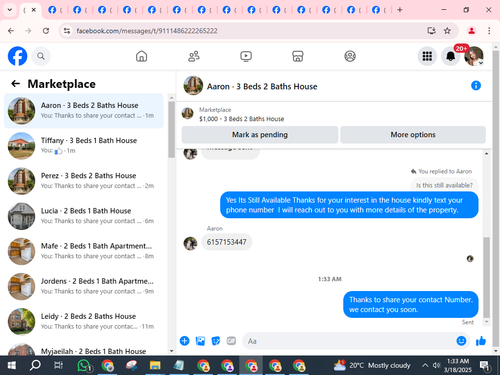The height and width of the screenshot is (375, 500).
Task: Open the tab search dropdown arrow
Action: pos(10,10)
